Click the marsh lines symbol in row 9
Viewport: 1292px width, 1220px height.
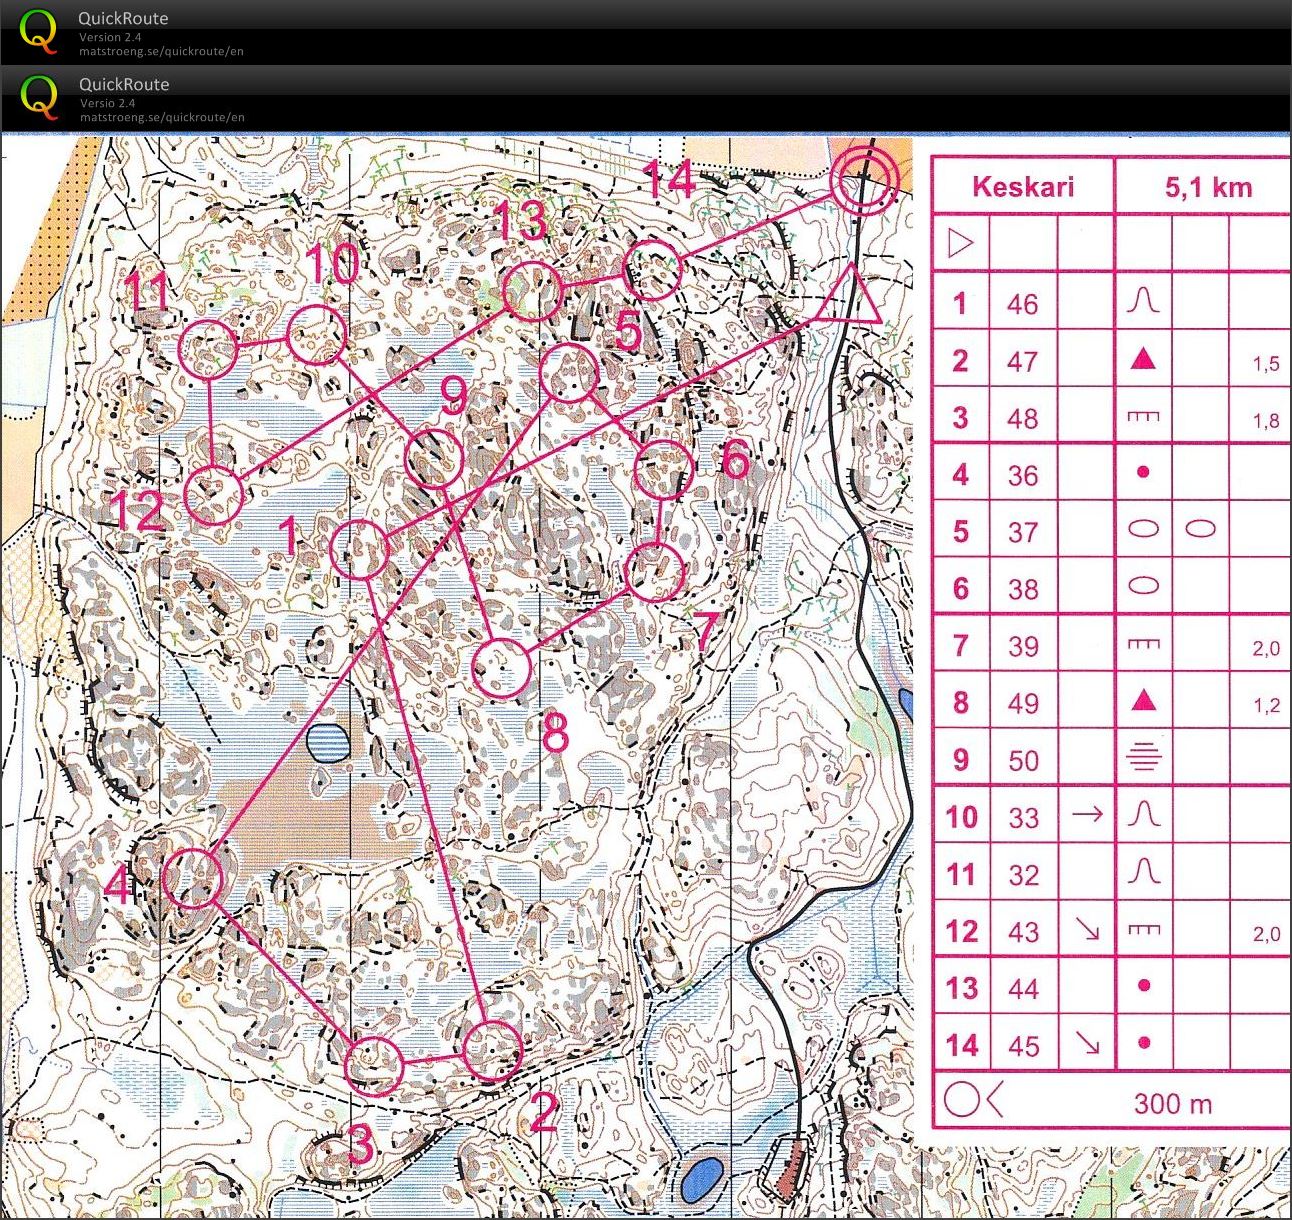pos(1143,757)
